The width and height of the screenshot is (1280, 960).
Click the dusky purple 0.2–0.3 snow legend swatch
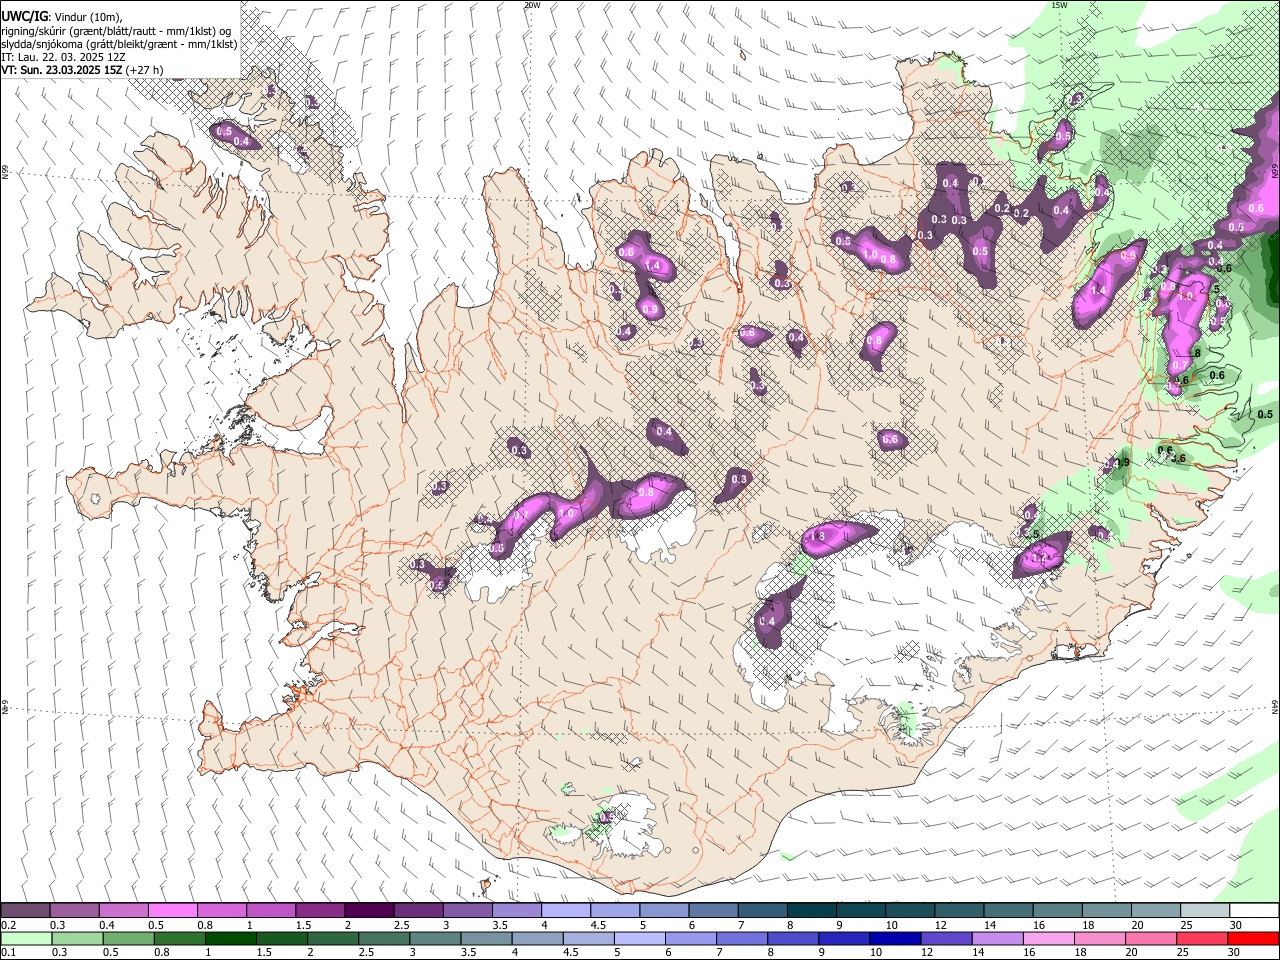coord(25,910)
